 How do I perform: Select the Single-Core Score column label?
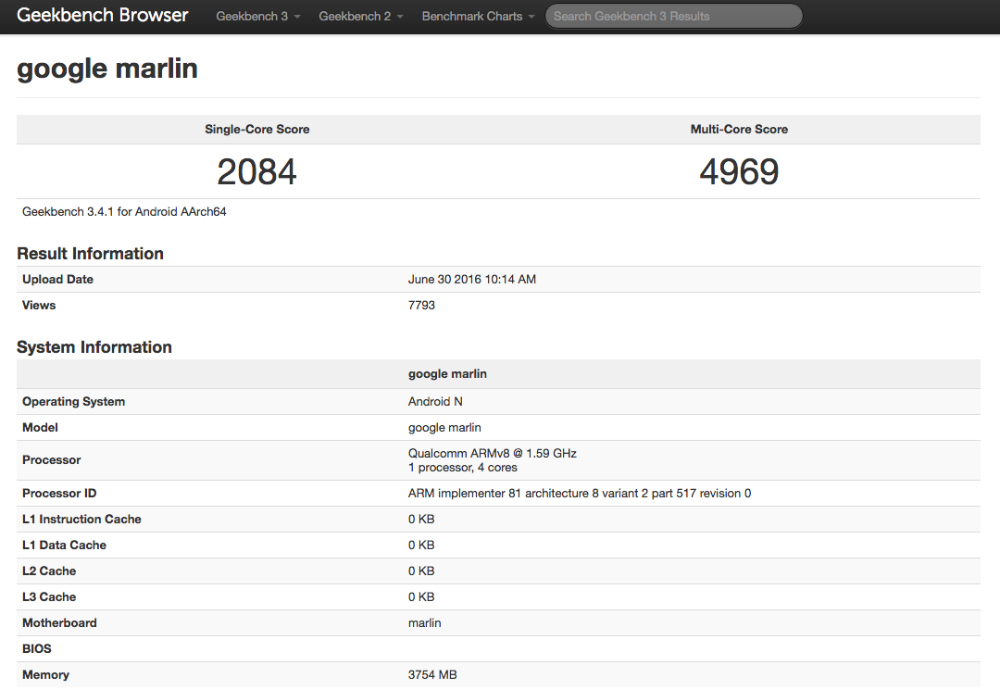257,129
